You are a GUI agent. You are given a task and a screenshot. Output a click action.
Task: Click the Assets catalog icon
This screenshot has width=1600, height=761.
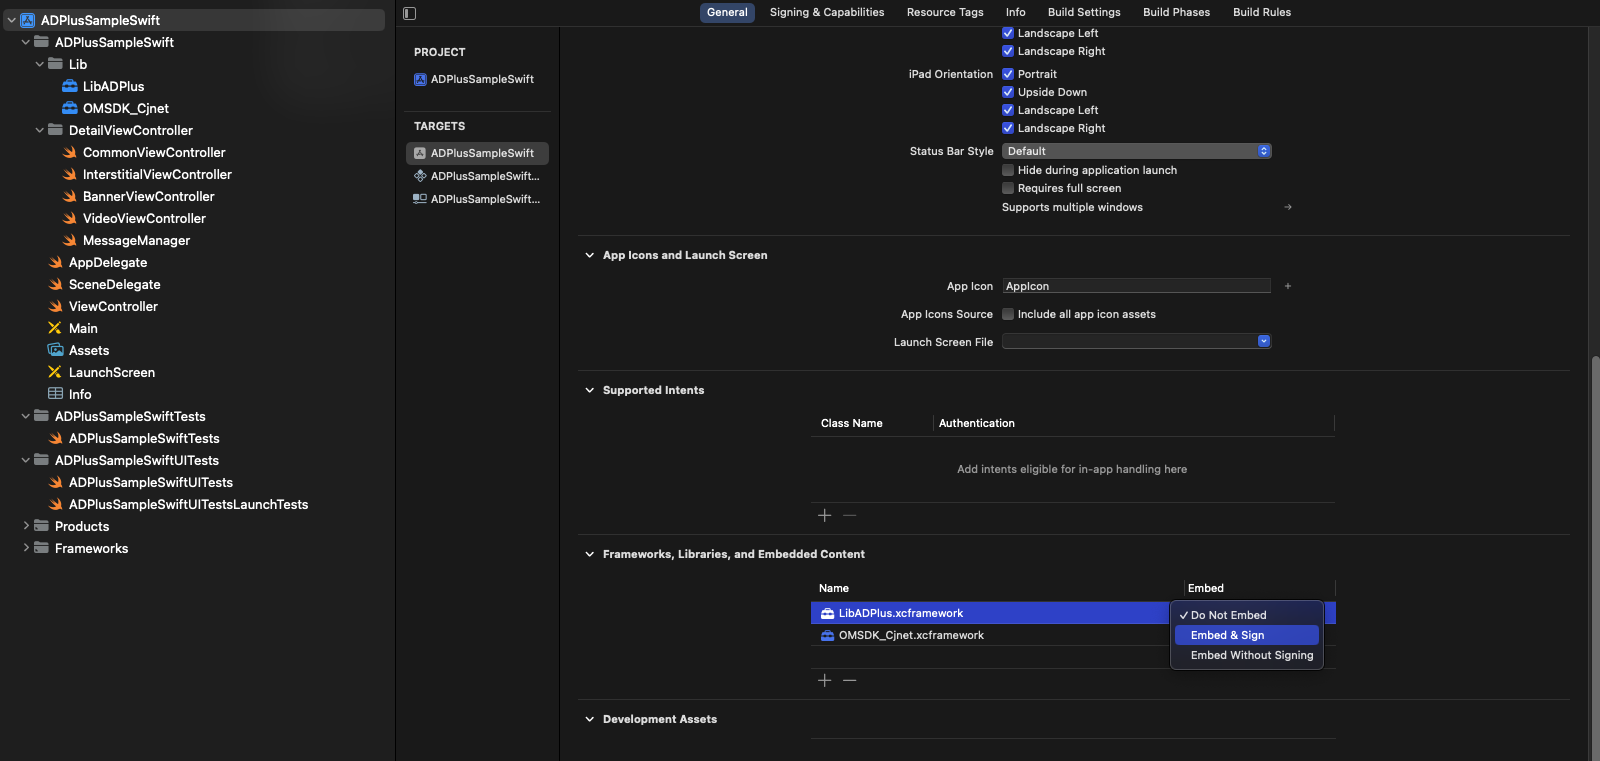56,350
